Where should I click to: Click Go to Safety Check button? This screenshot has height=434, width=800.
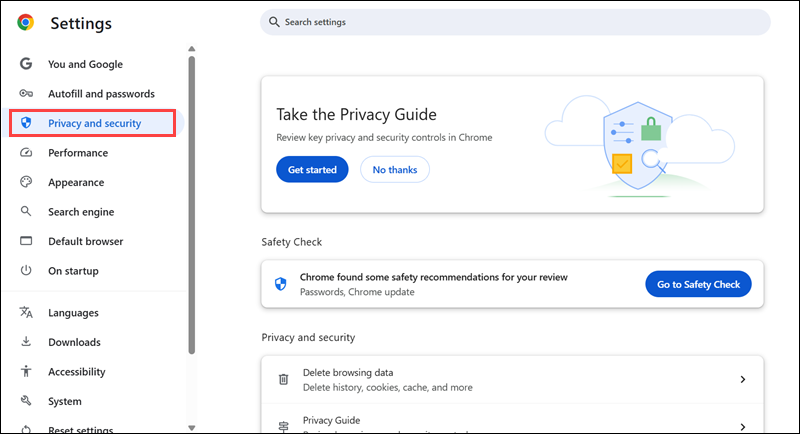698,284
